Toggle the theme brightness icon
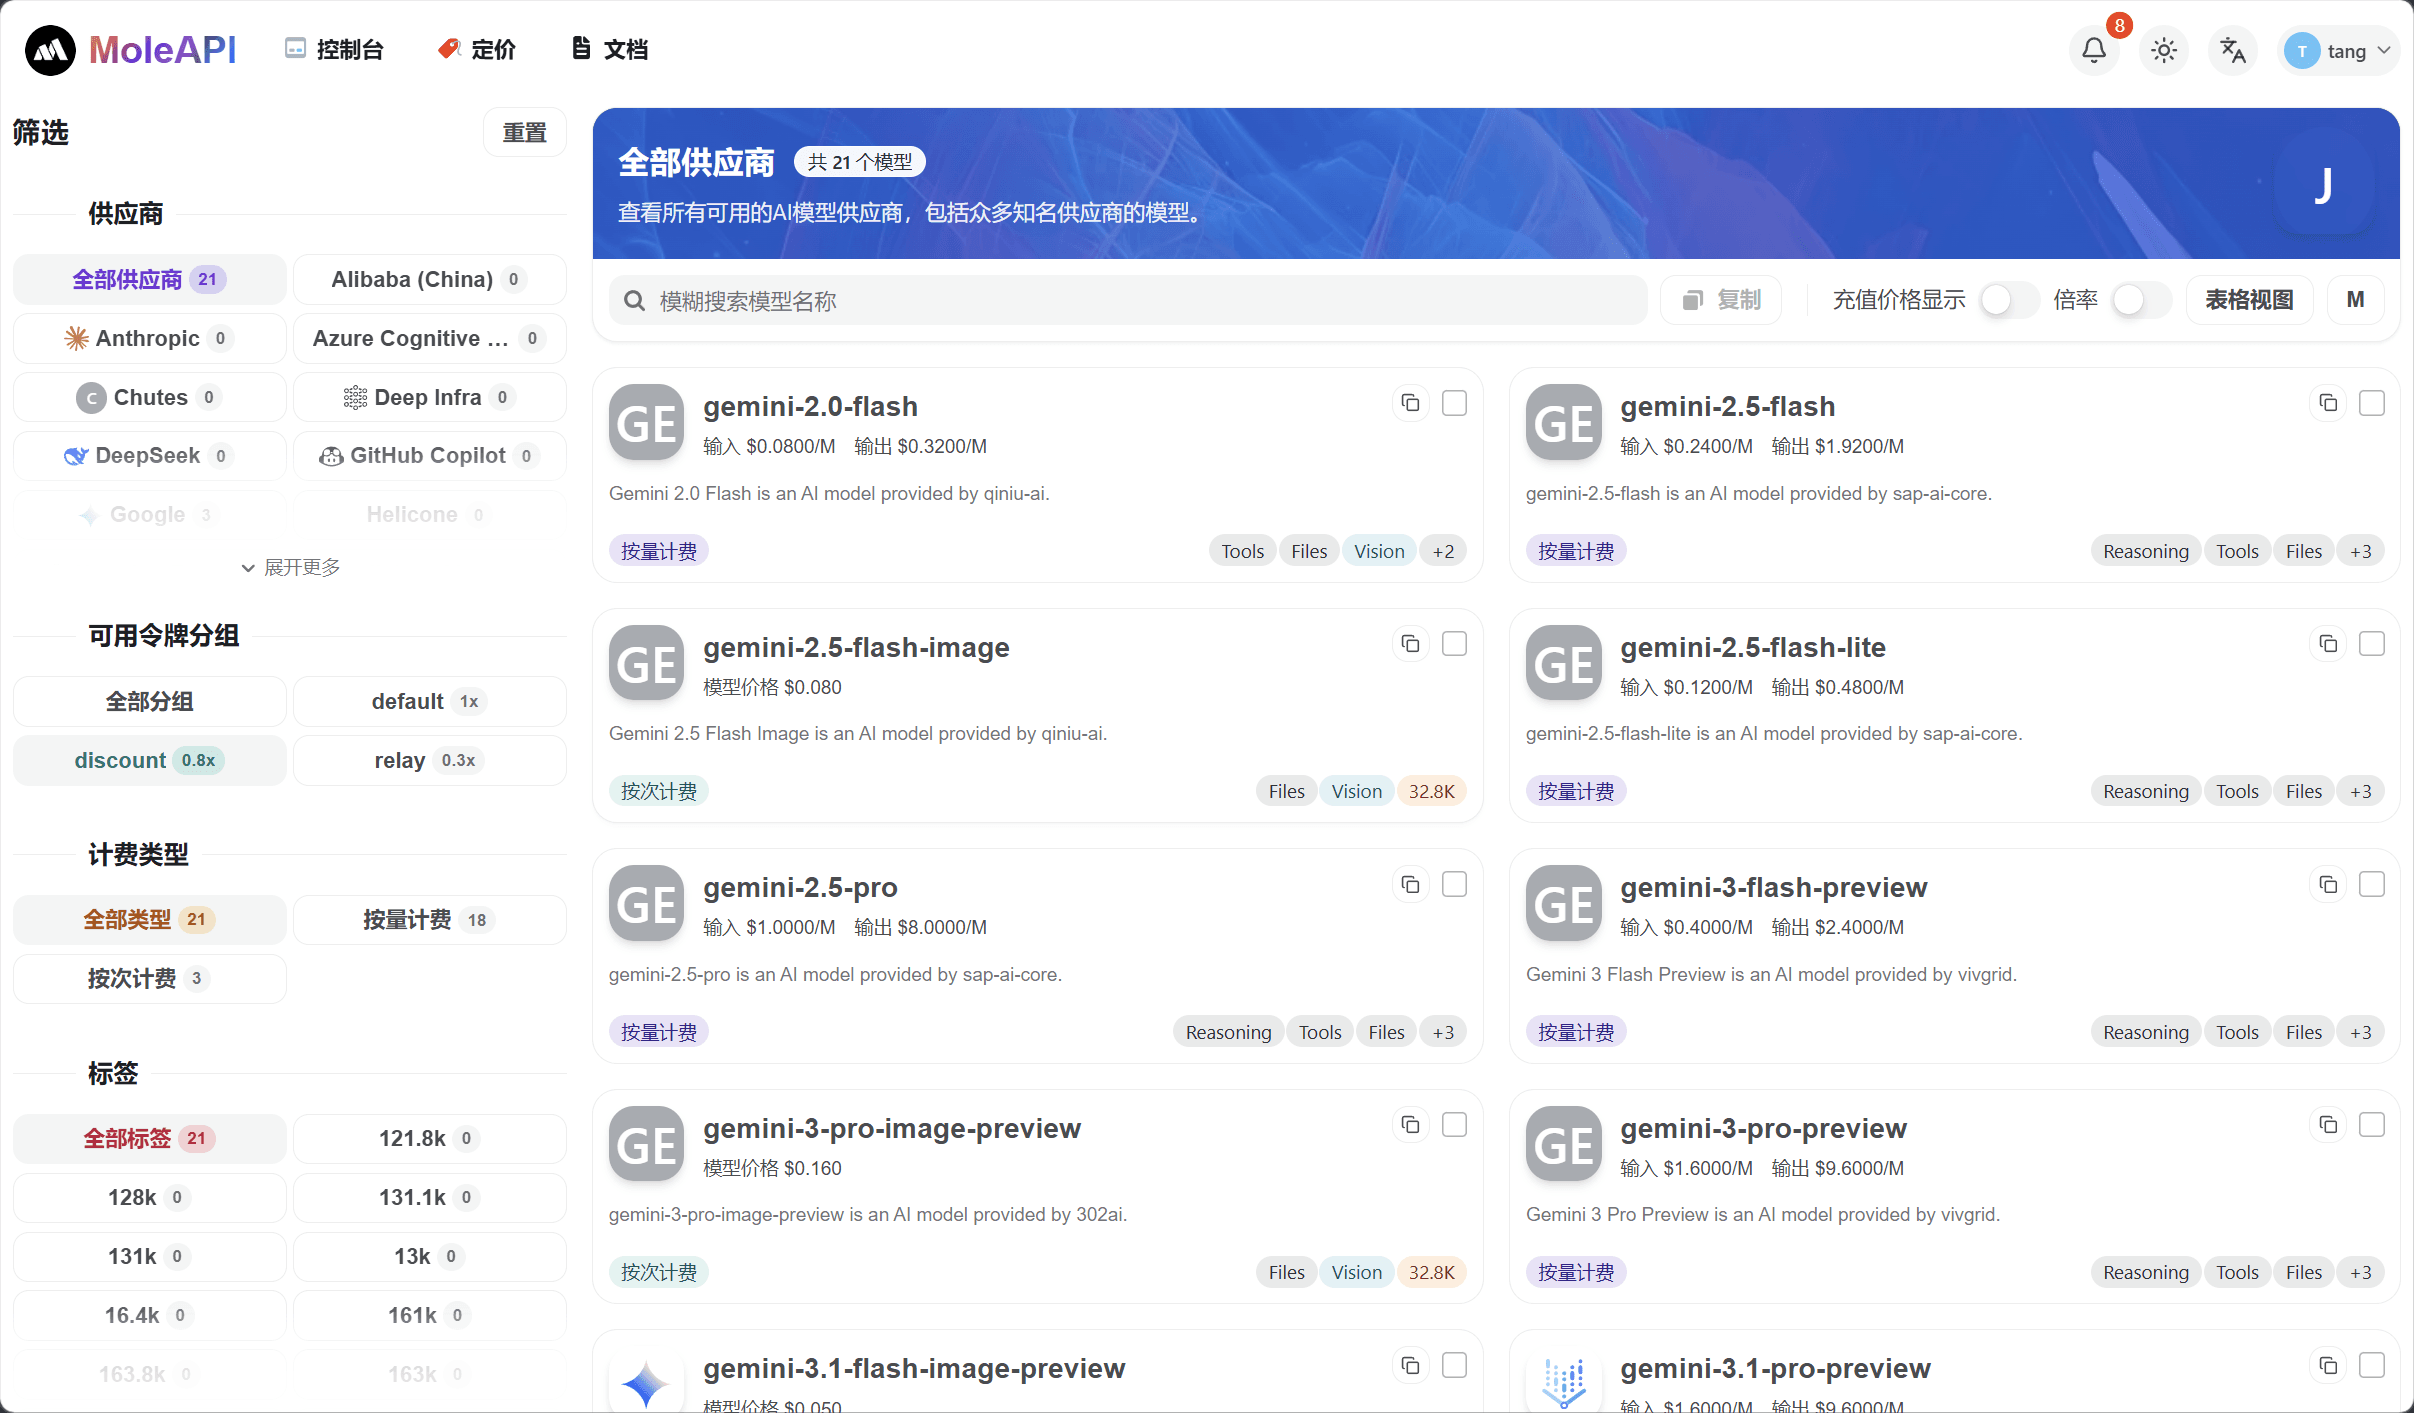The image size is (2414, 1413). 2163,49
